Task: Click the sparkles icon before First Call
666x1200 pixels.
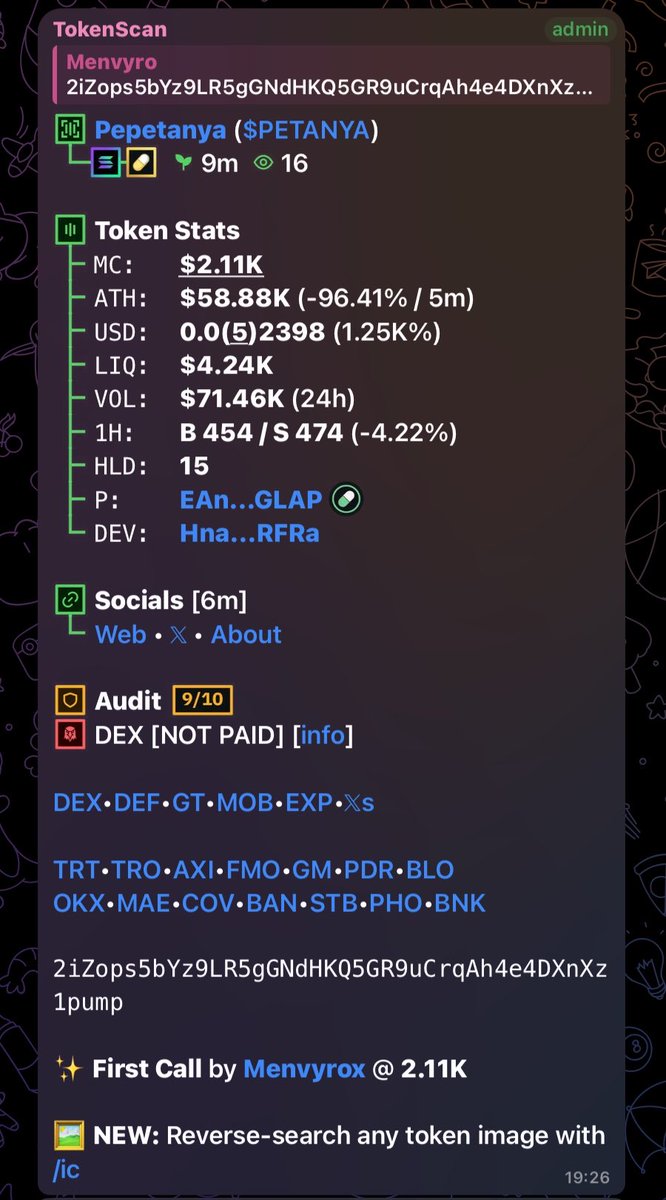Action: pyautogui.click(x=69, y=1069)
